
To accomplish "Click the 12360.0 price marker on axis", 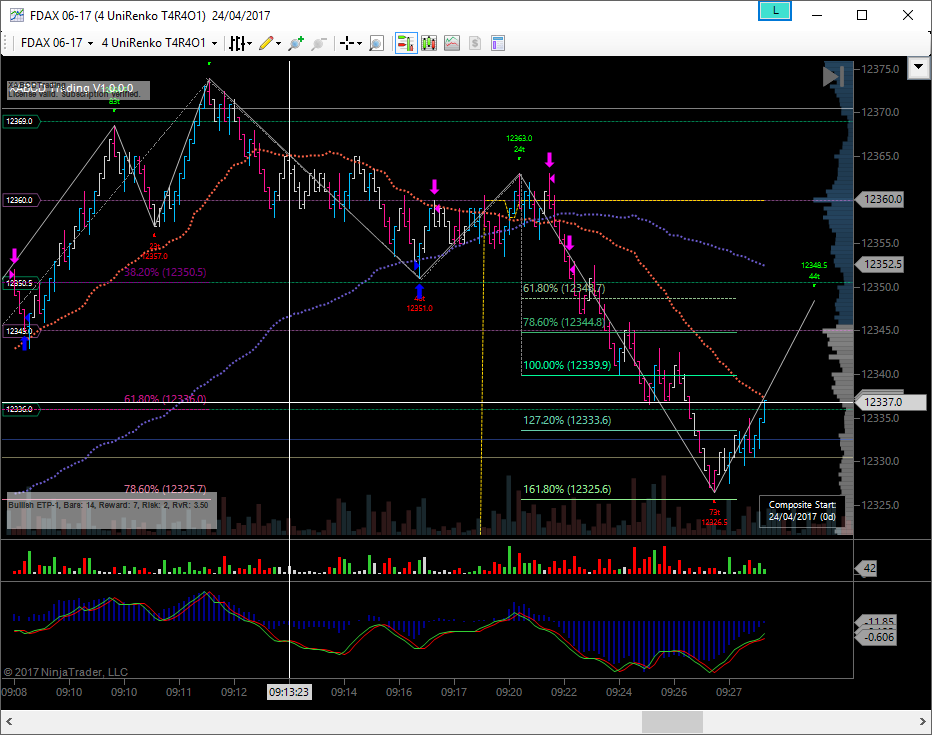I will click(x=880, y=200).
